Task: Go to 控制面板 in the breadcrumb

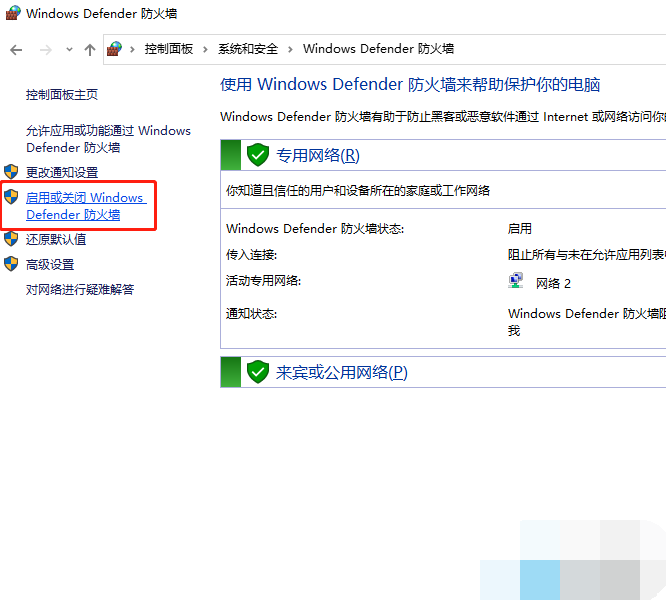Action: 168,49
